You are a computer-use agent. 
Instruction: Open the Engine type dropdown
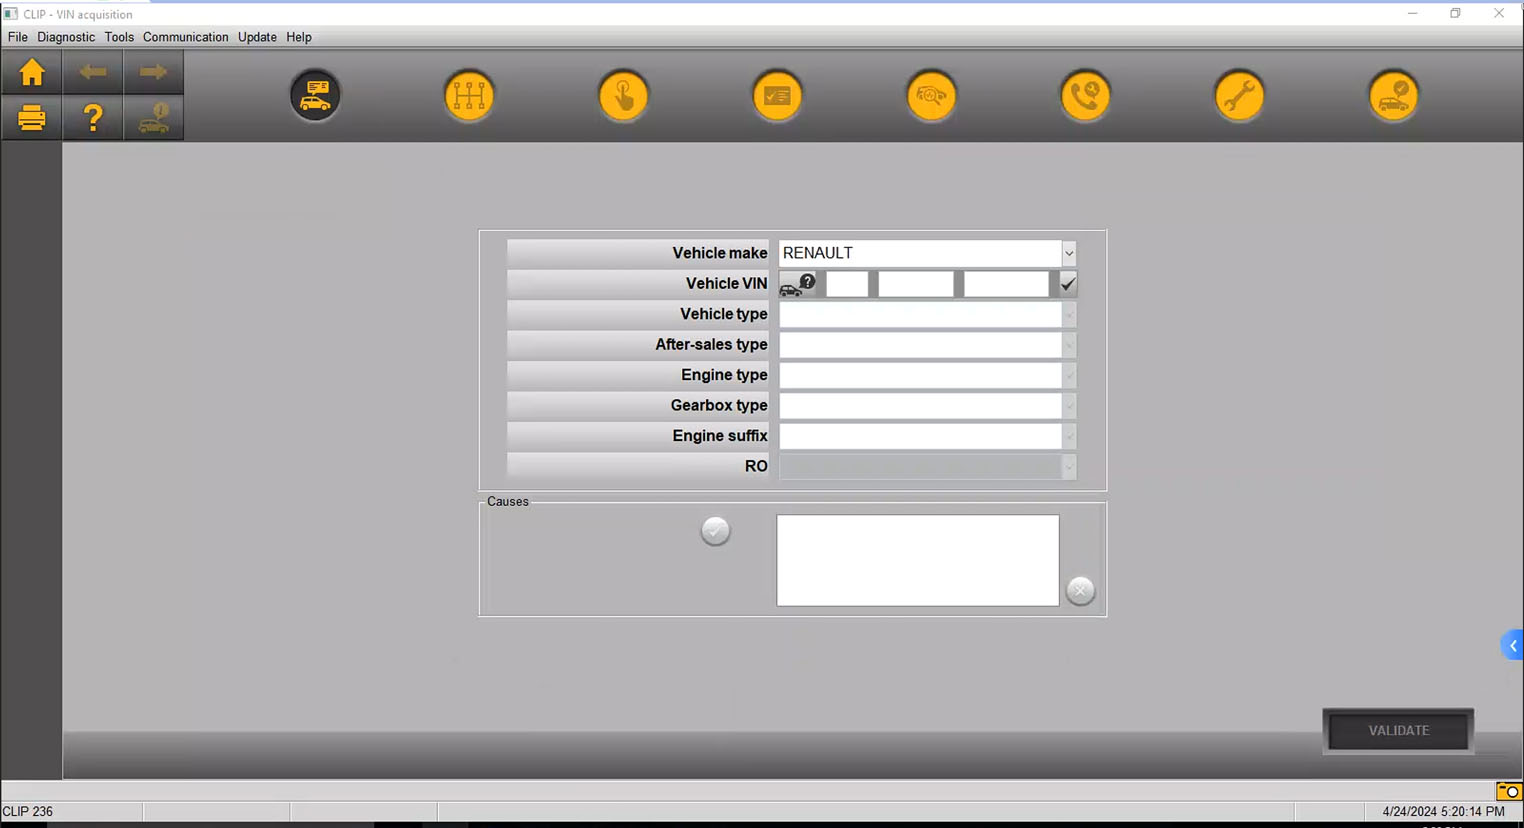click(1069, 375)
